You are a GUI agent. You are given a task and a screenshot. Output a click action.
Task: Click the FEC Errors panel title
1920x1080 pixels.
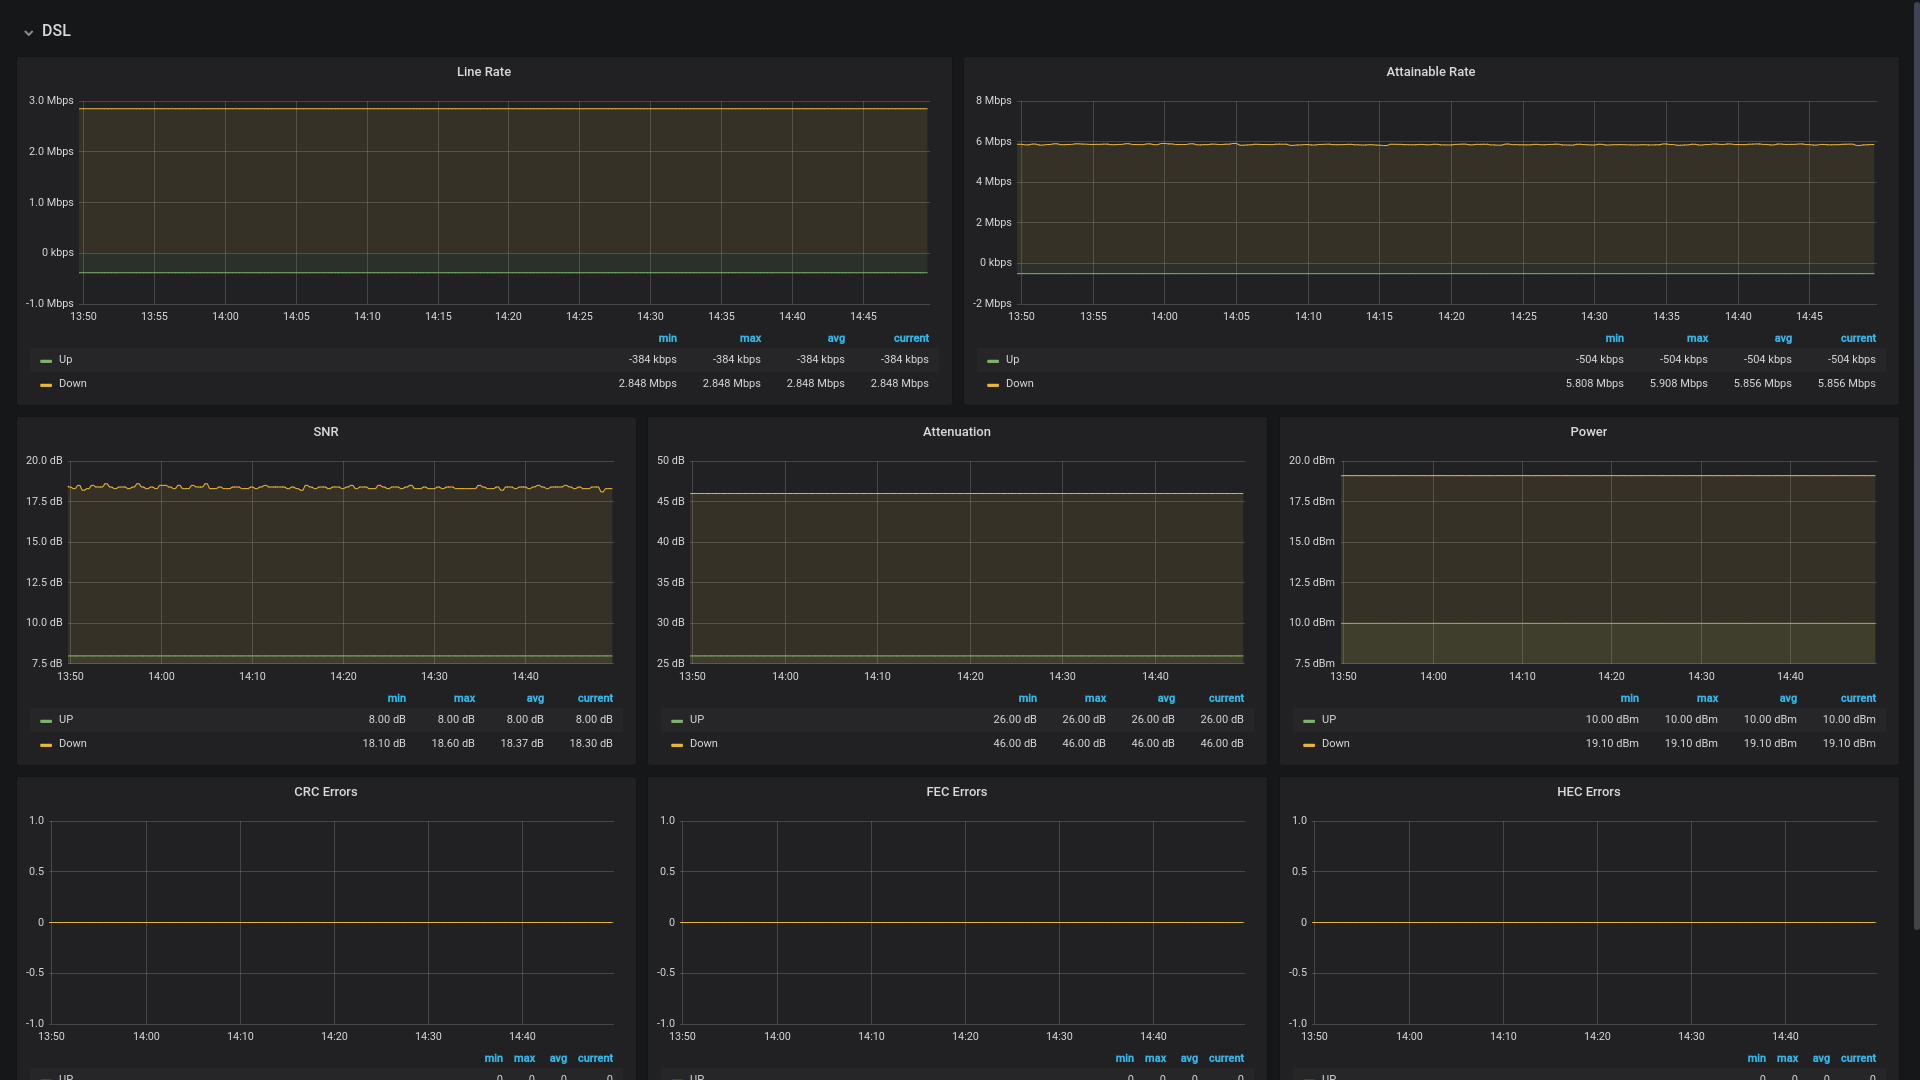(956, 792)
